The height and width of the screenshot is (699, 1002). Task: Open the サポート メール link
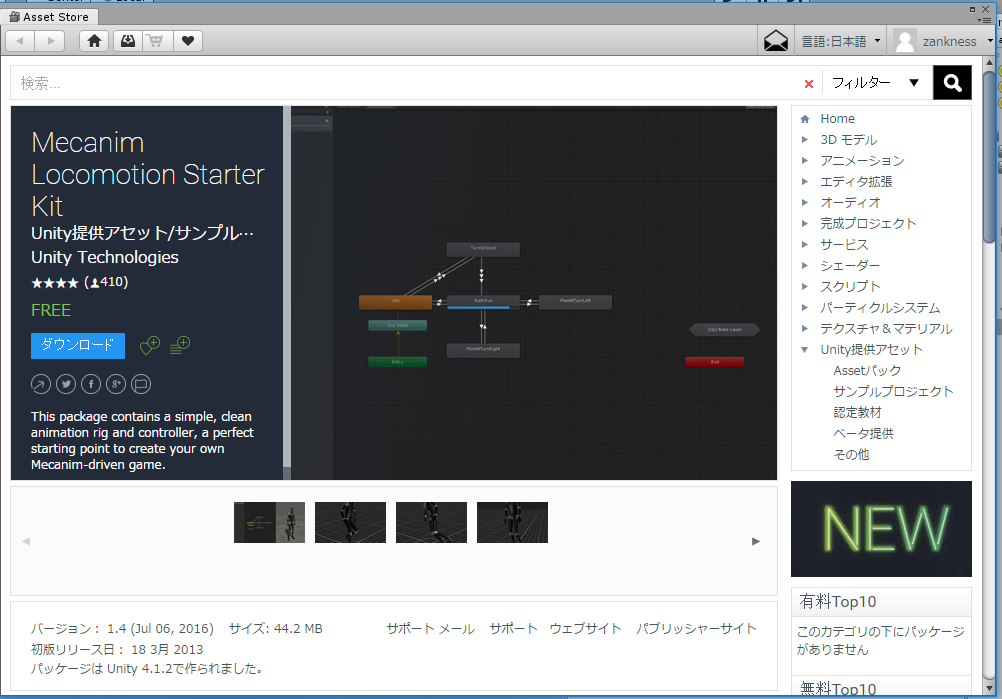tap(430, 629)
